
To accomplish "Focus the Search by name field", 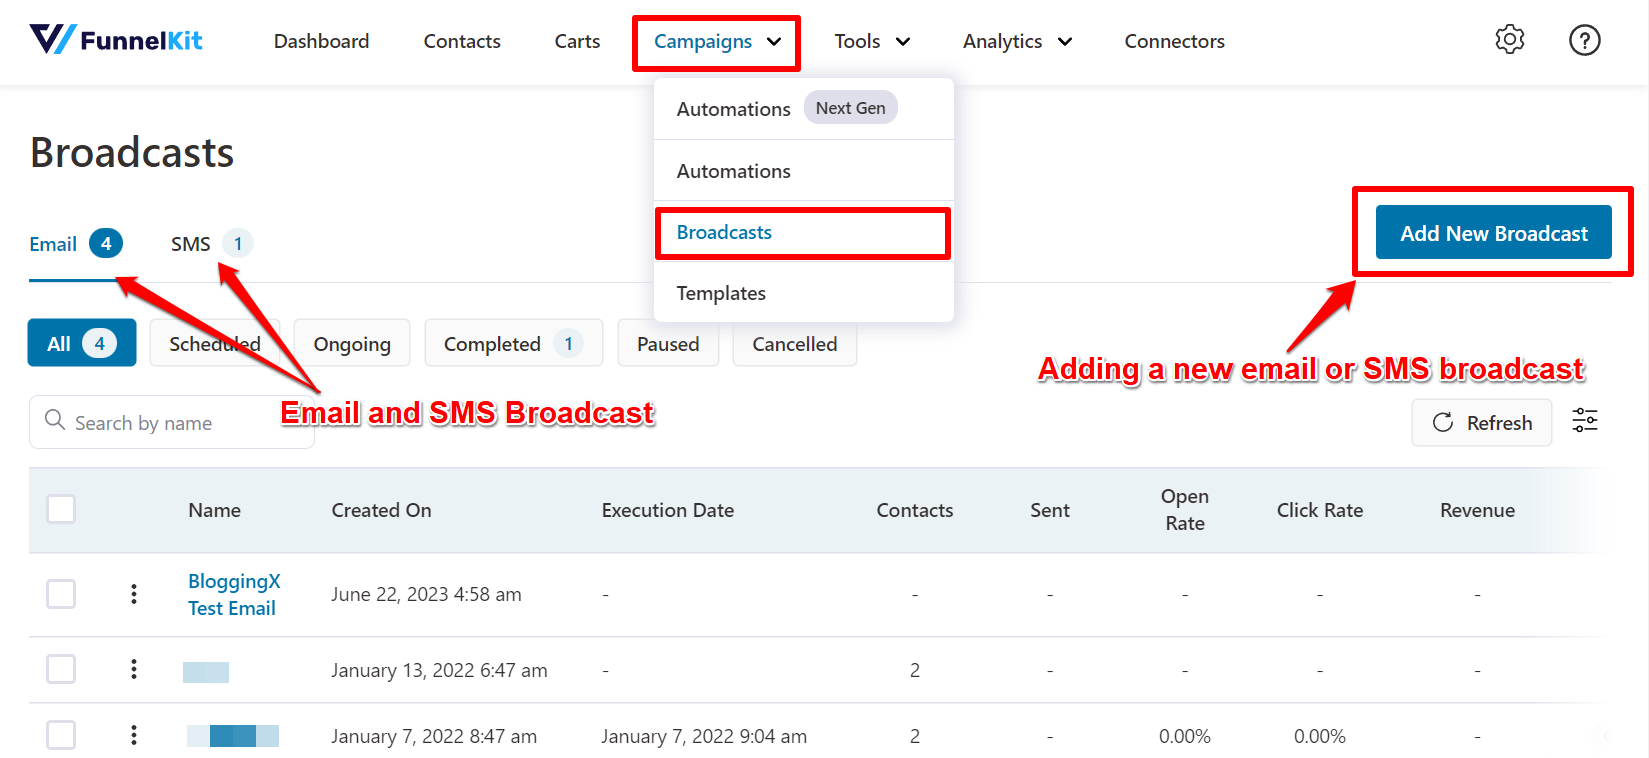I will 172,422.
